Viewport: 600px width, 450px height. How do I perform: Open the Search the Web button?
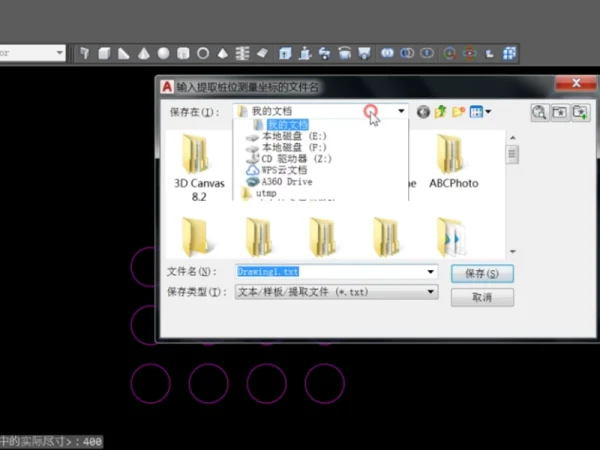(x=540, y=112)
